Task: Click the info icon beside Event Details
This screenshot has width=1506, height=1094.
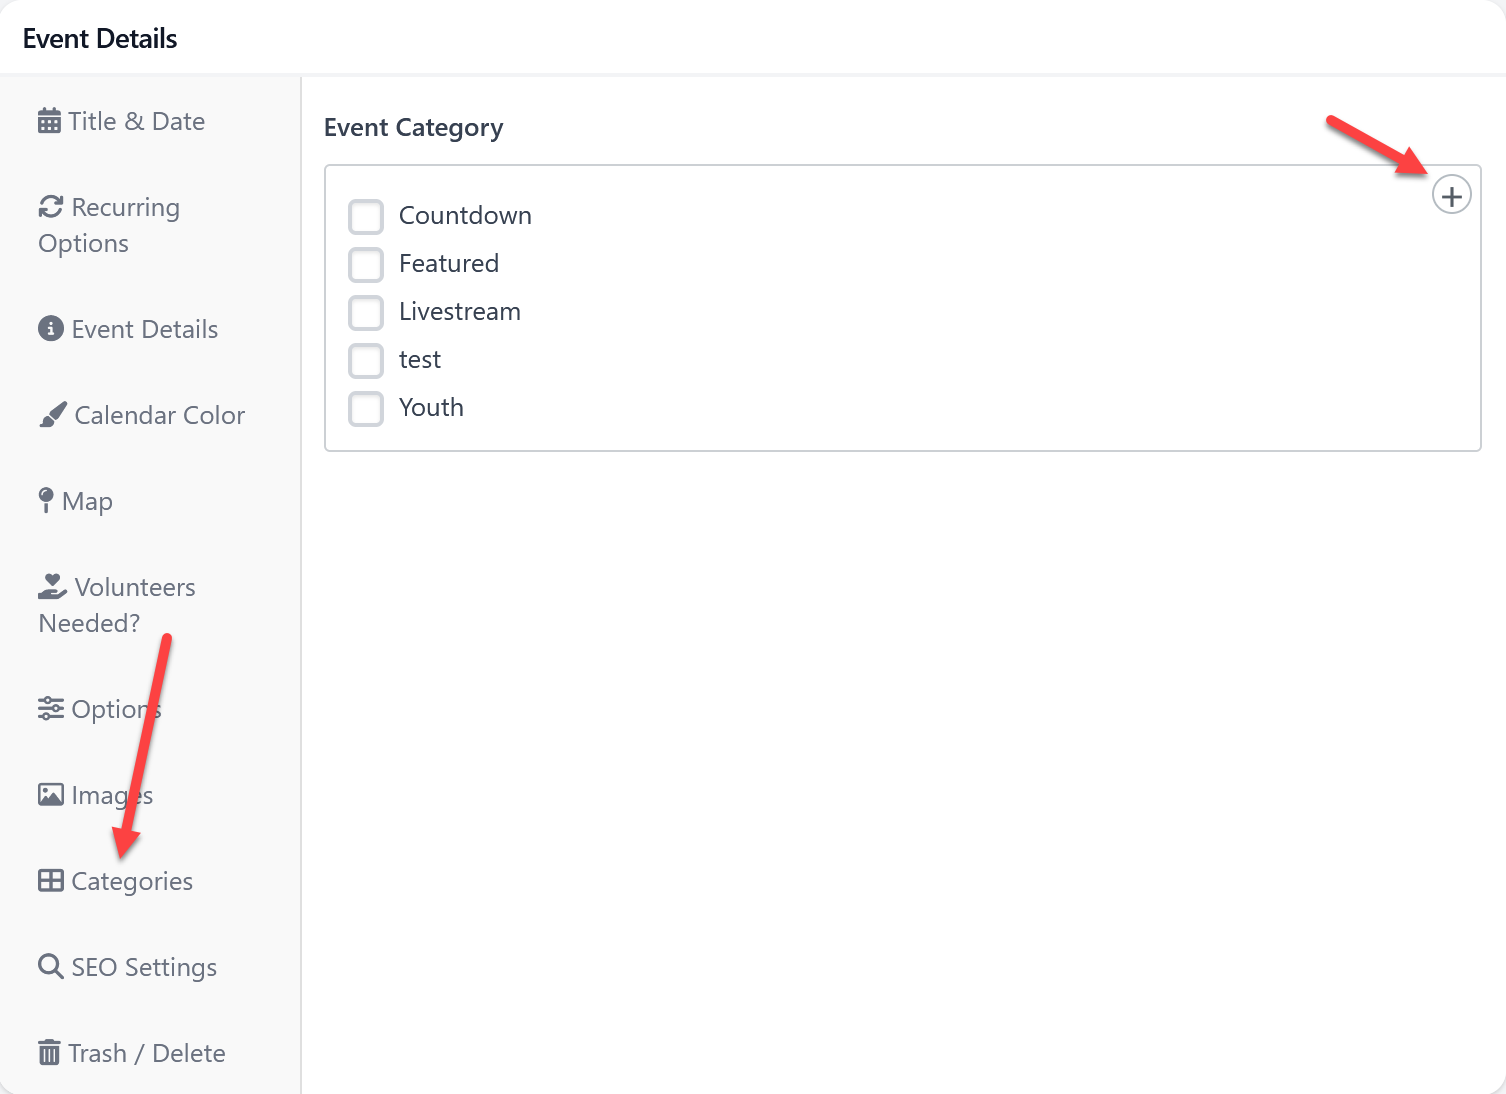Action: [50, 329]
